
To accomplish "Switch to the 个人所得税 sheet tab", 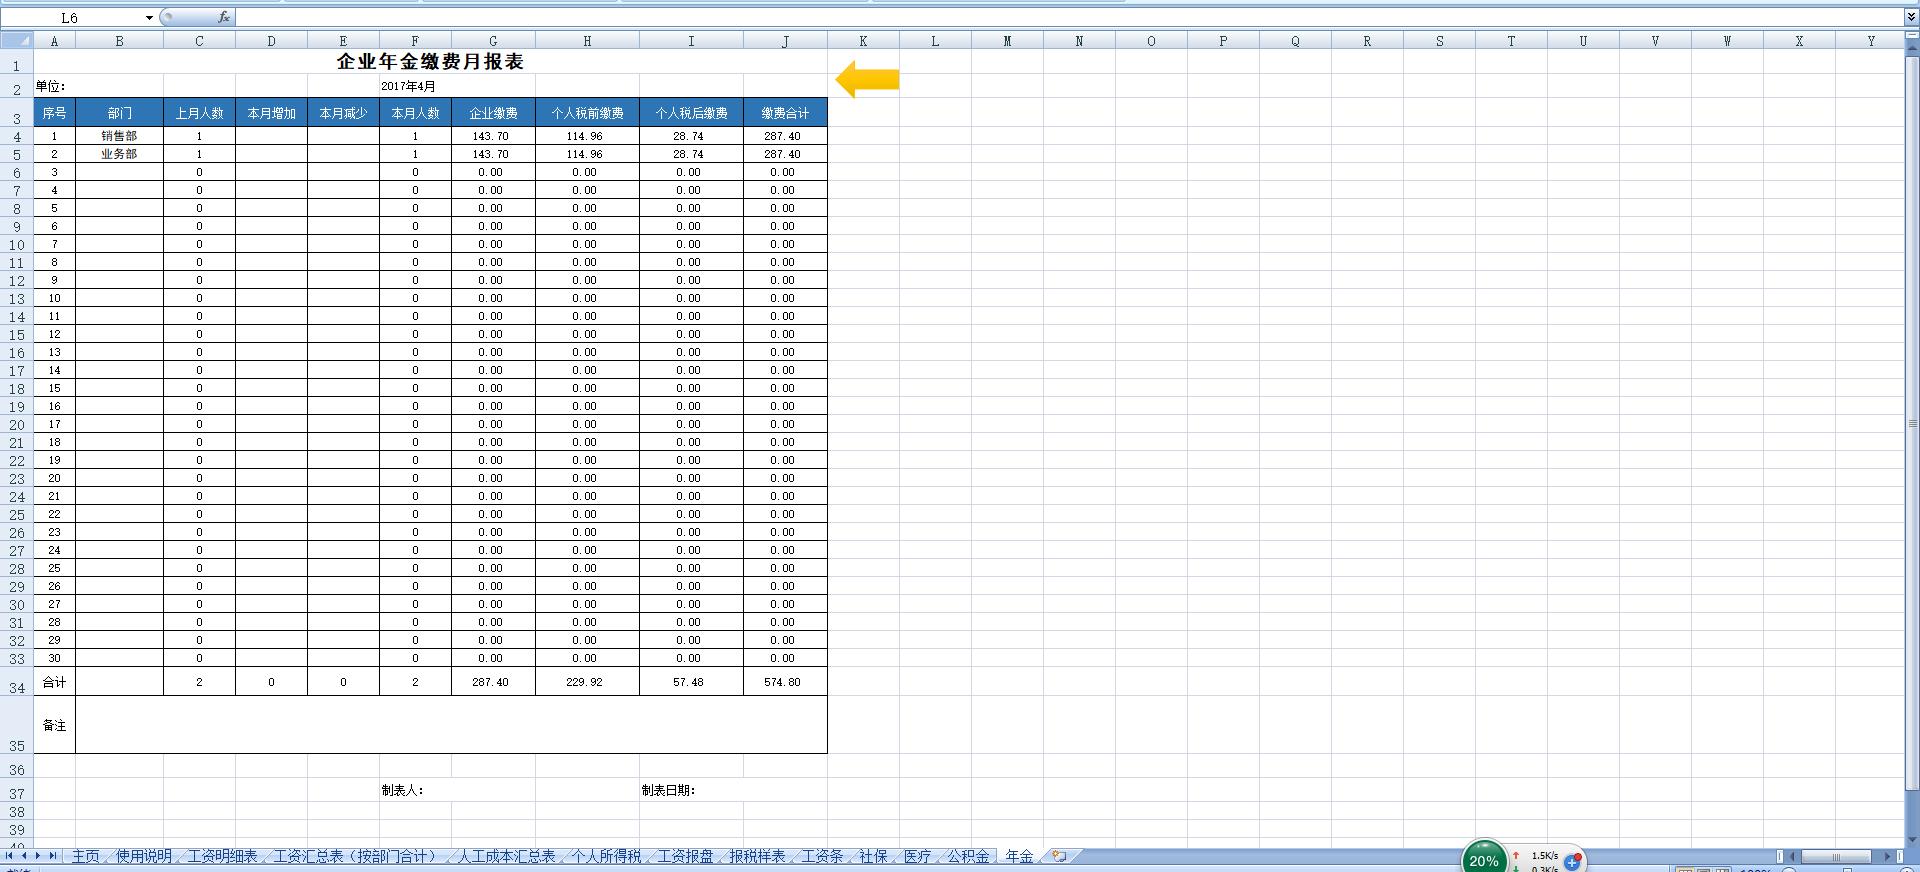I will point(606,856).
